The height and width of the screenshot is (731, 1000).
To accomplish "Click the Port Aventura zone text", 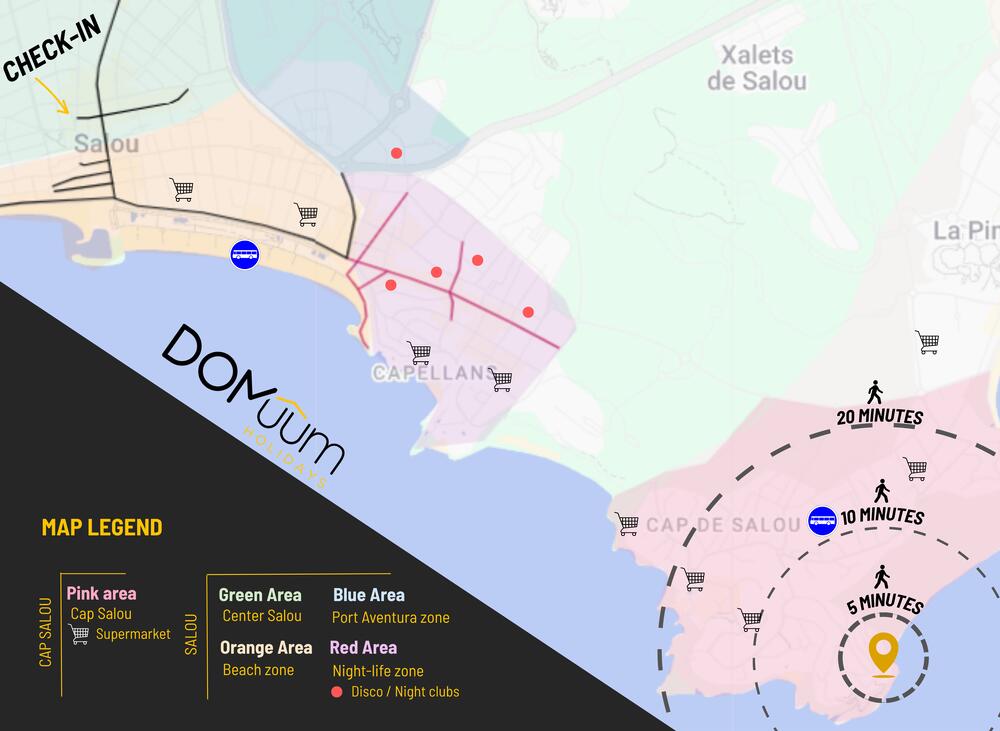I will coord(391,617).
